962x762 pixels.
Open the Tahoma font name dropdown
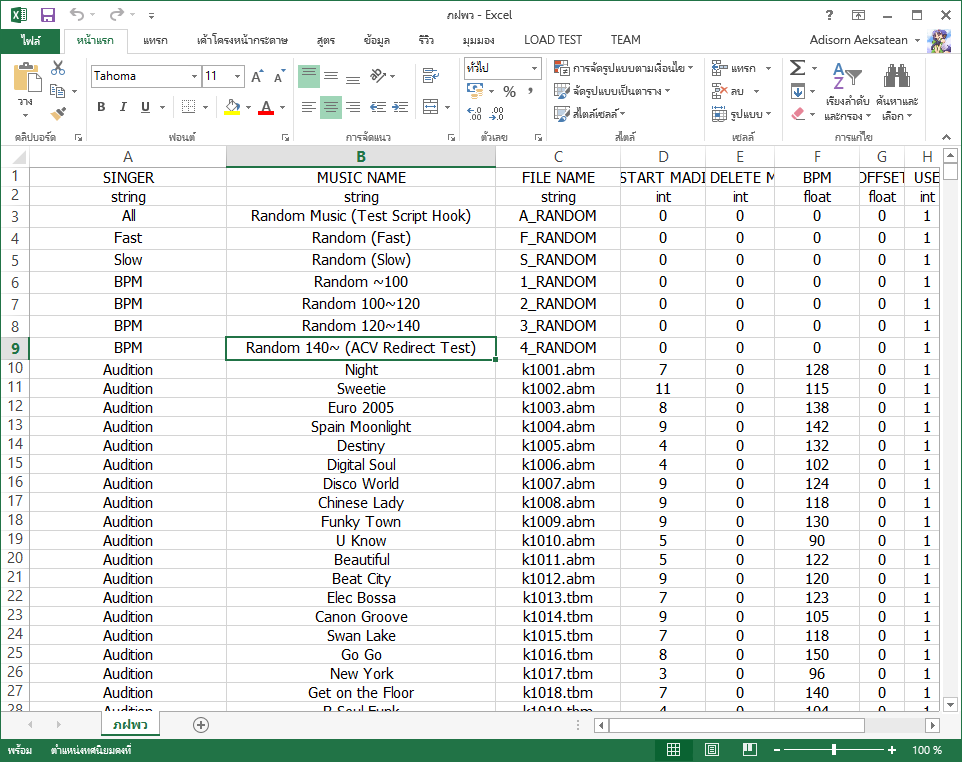coord(194,76)
